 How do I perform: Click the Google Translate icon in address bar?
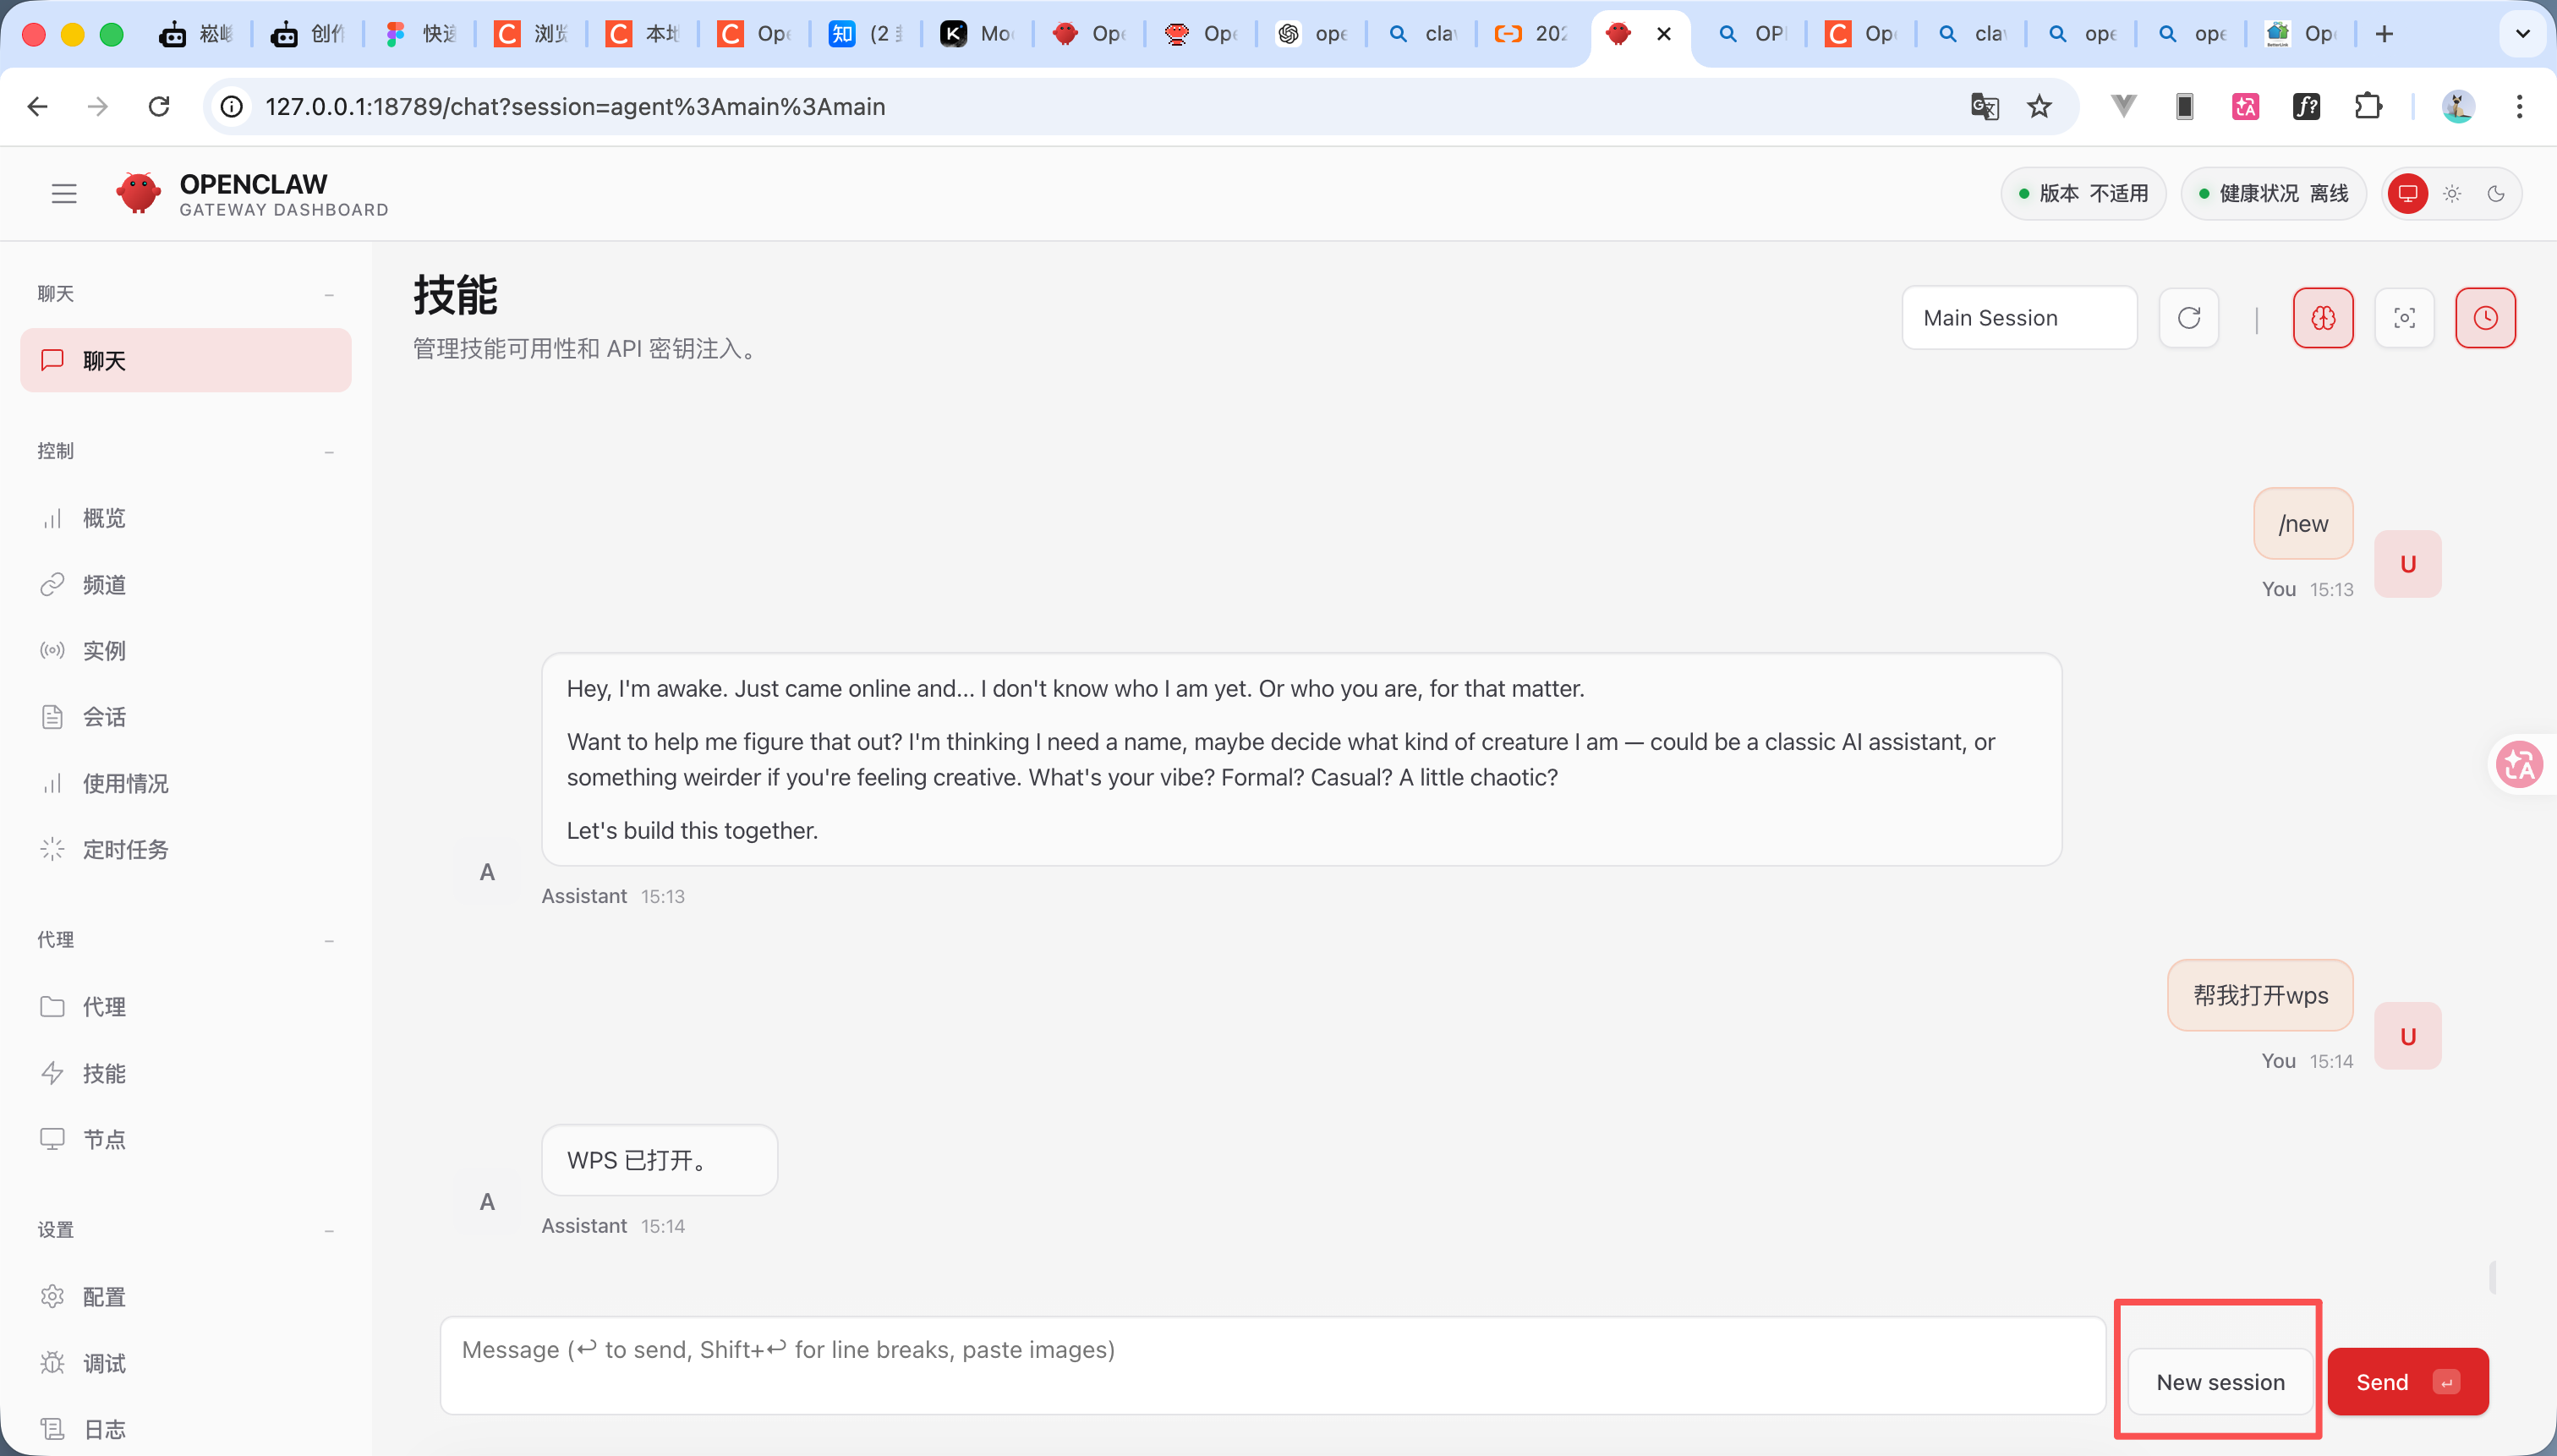tap(1984, 106)
